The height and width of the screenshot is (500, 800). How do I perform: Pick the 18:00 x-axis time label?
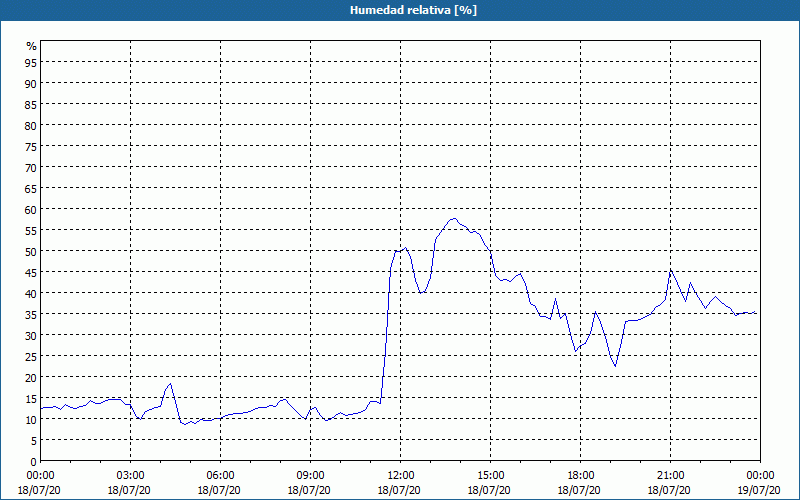pyautogui.click(x=579, y=476)
